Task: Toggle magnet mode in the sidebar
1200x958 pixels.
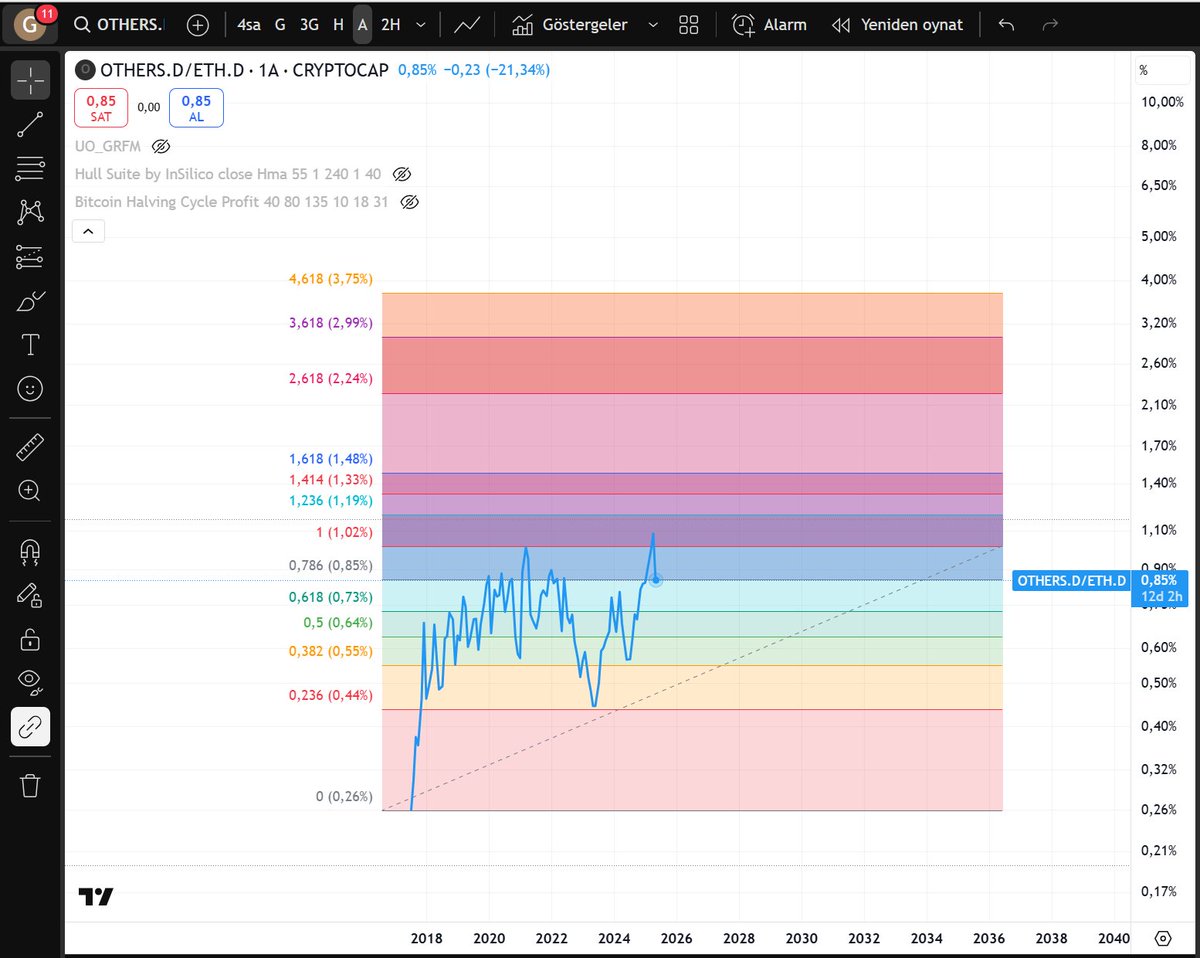Action: 30,551
